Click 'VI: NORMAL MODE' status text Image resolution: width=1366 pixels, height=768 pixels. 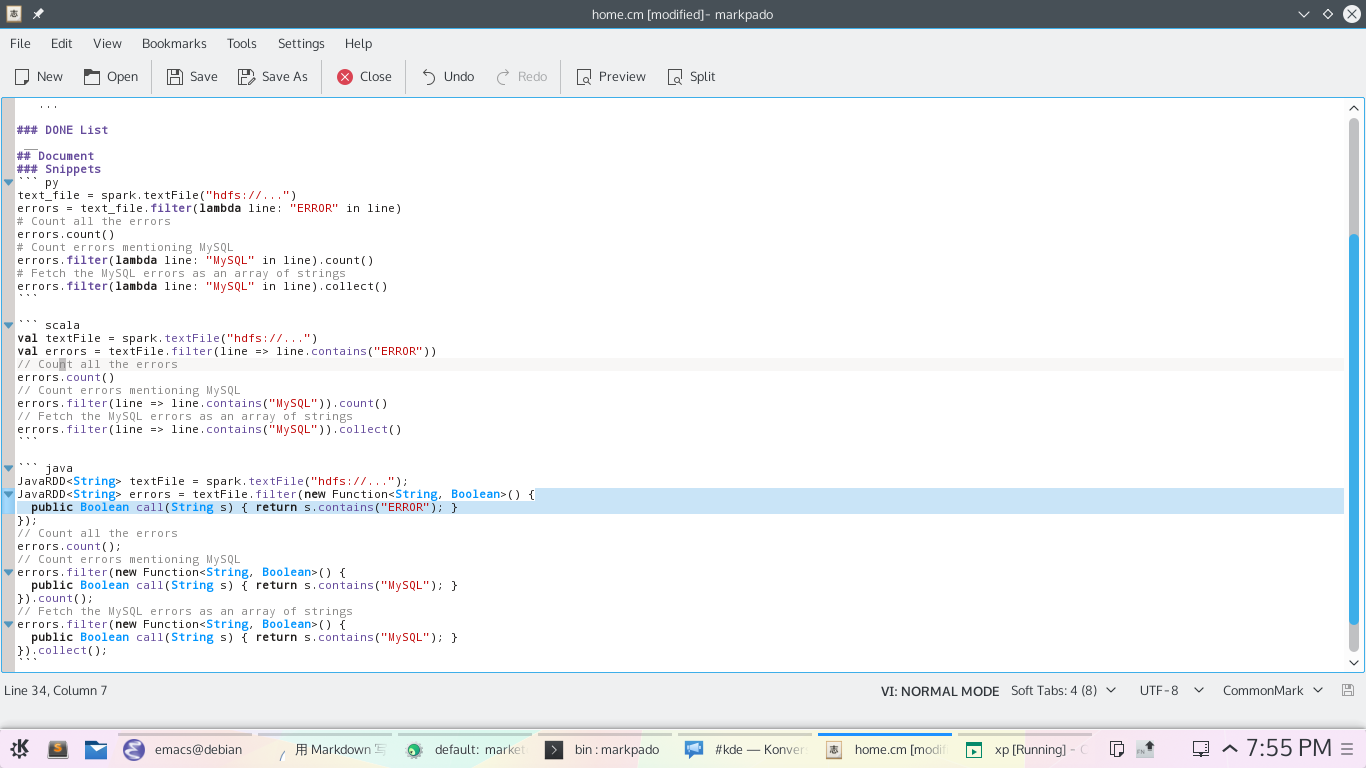(x=939, y=691)
